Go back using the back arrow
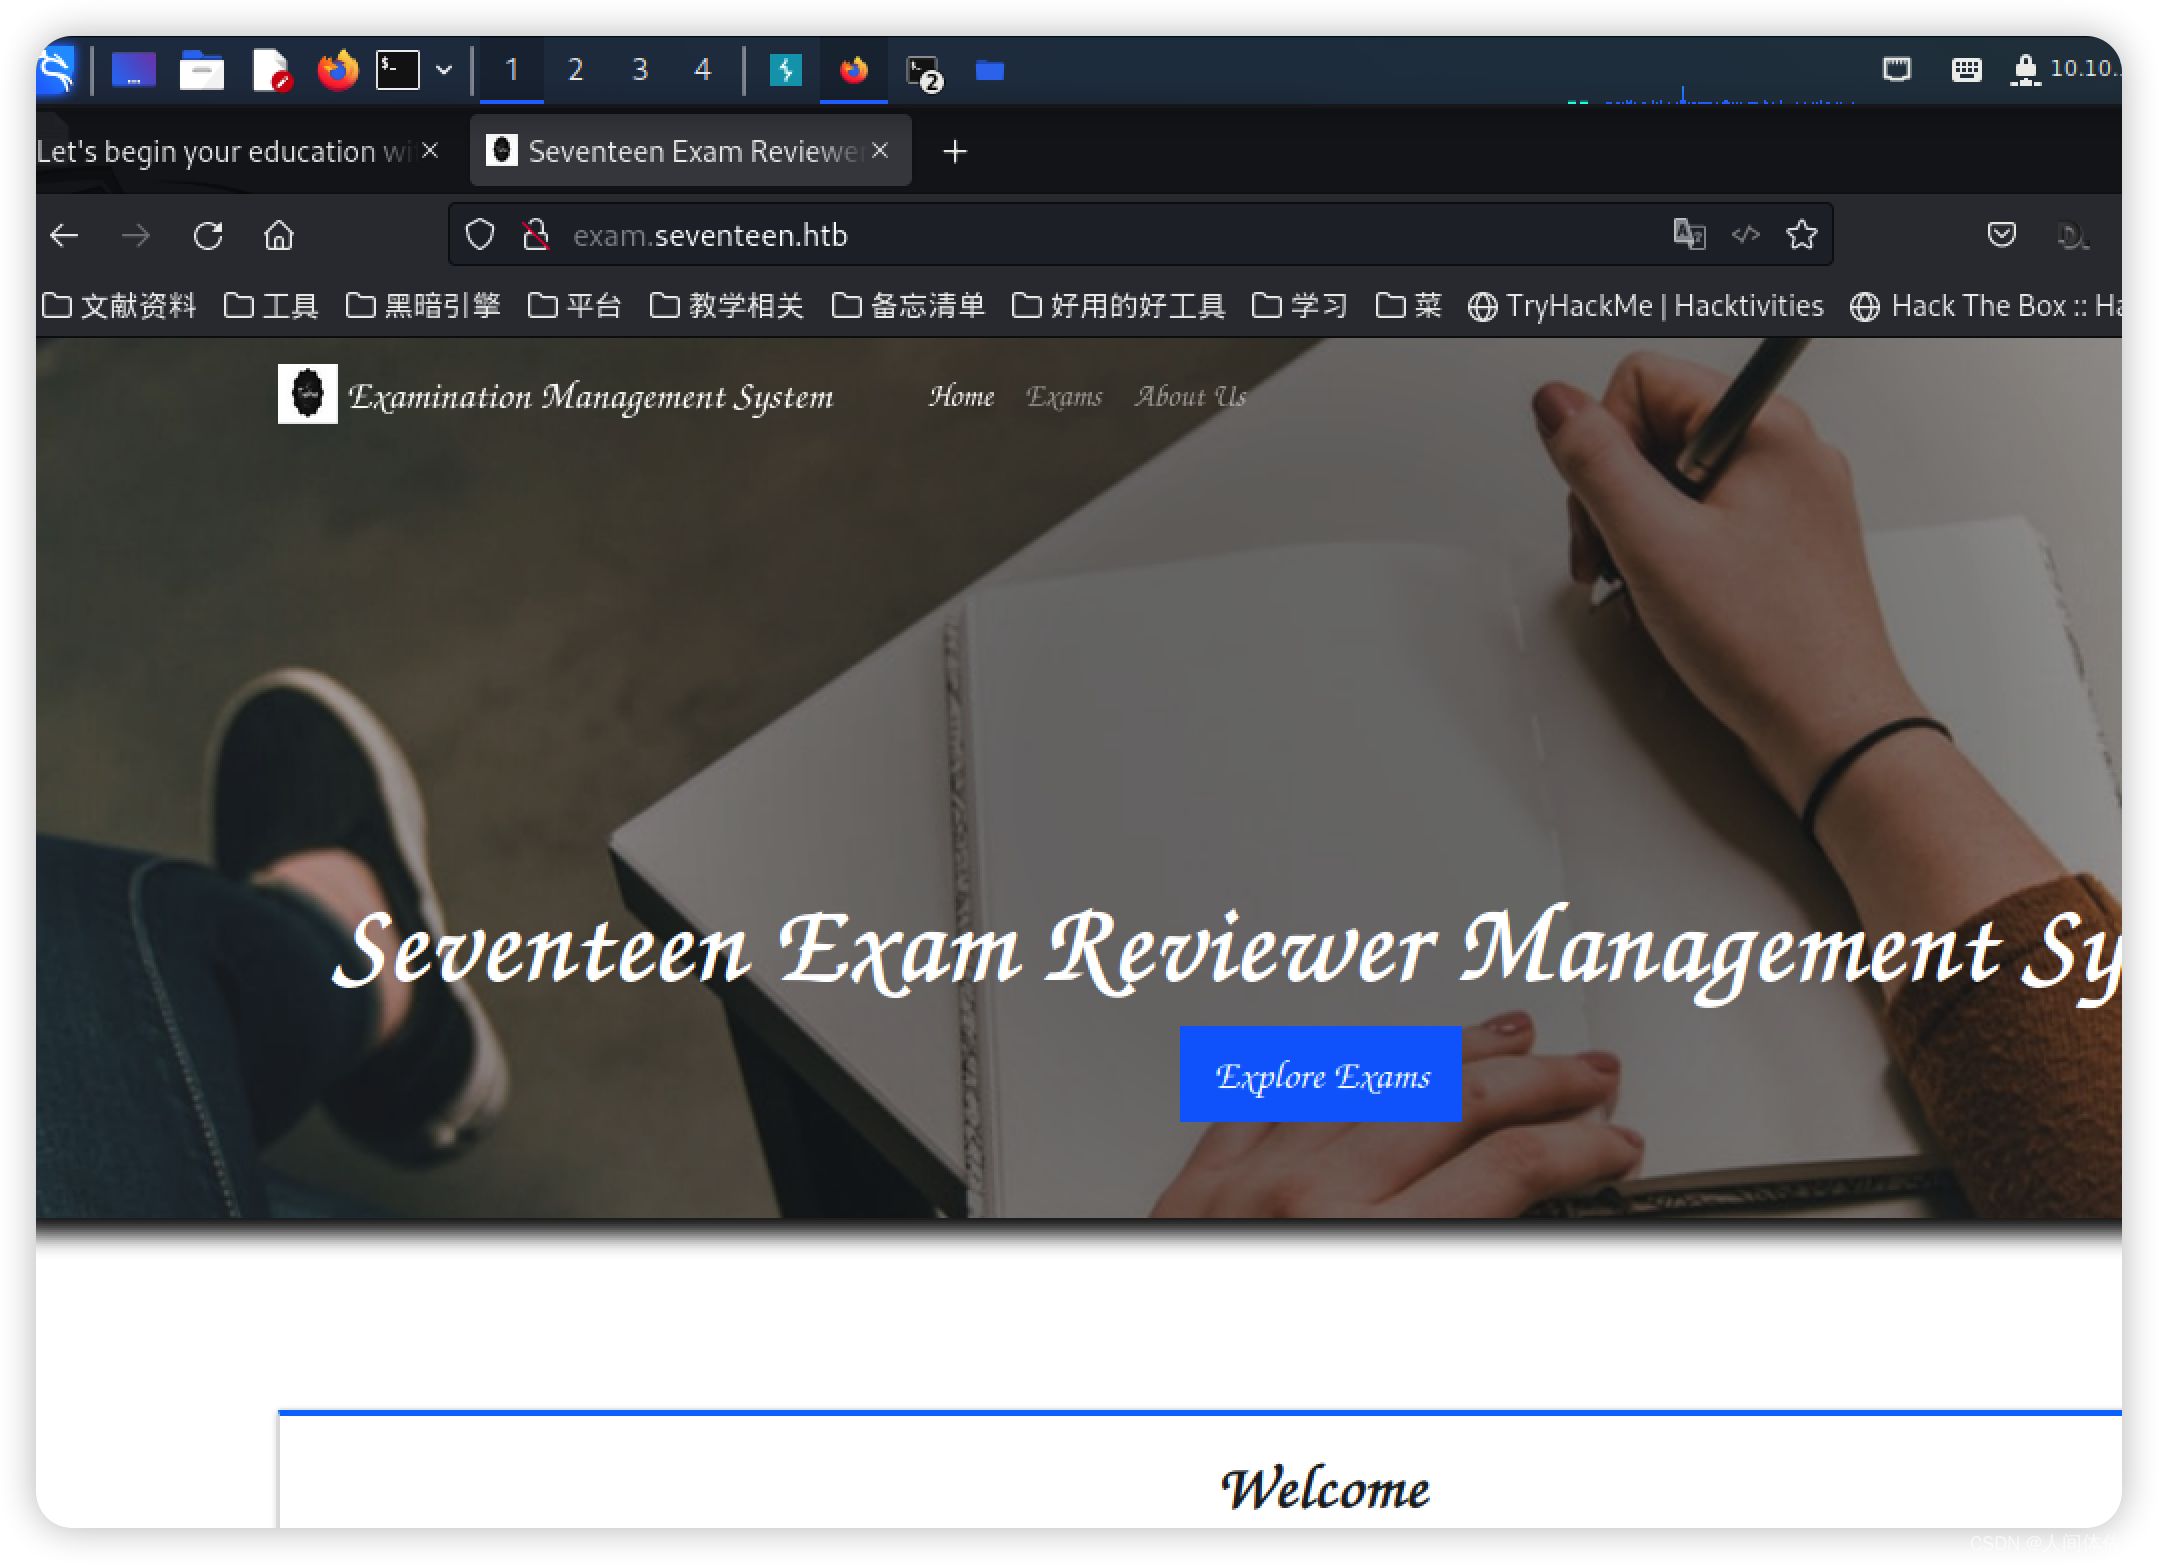Viewport: 2158px width, 1564px height. pos(64,236)
